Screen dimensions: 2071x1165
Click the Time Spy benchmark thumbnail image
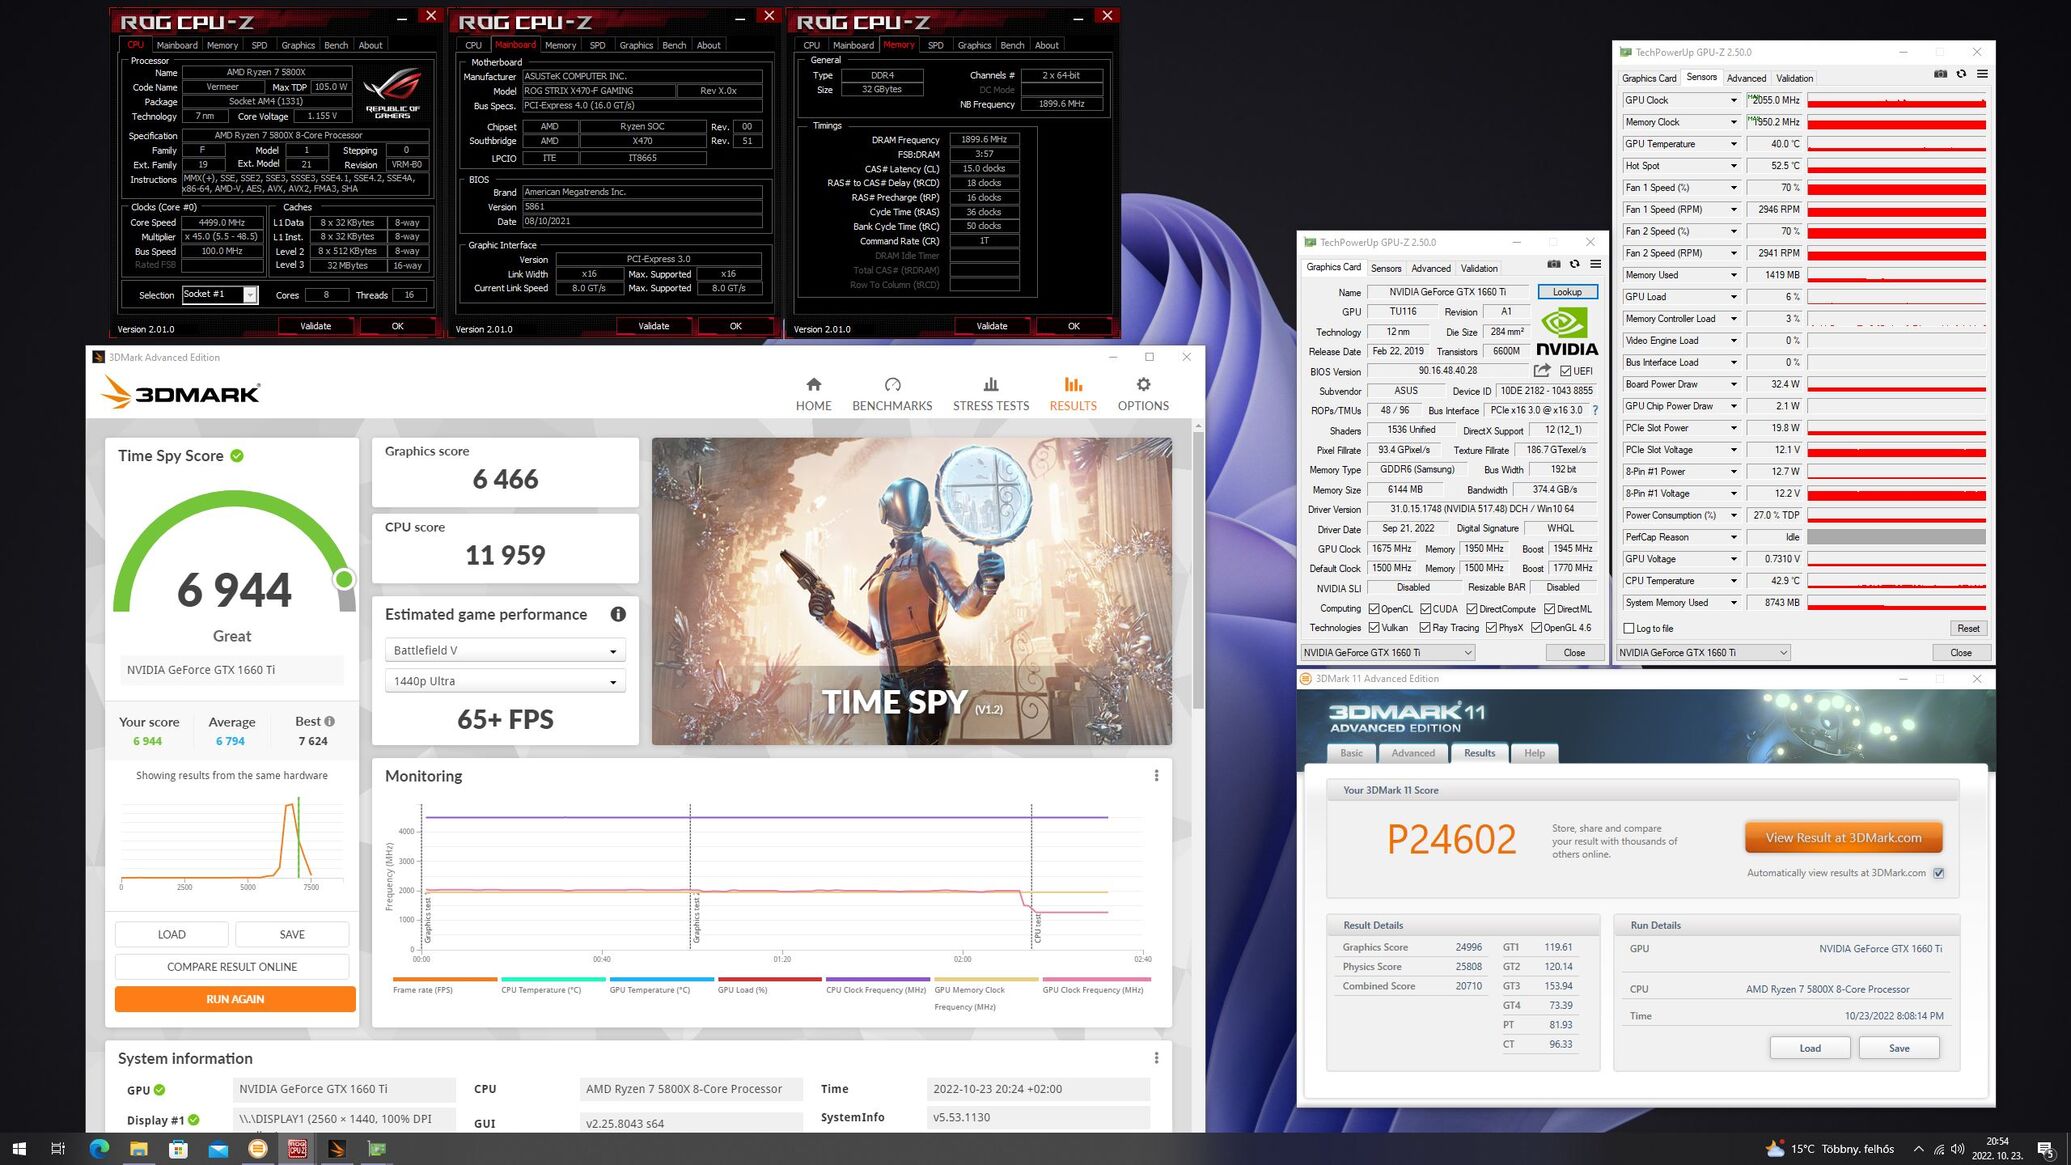coord(911,591)
